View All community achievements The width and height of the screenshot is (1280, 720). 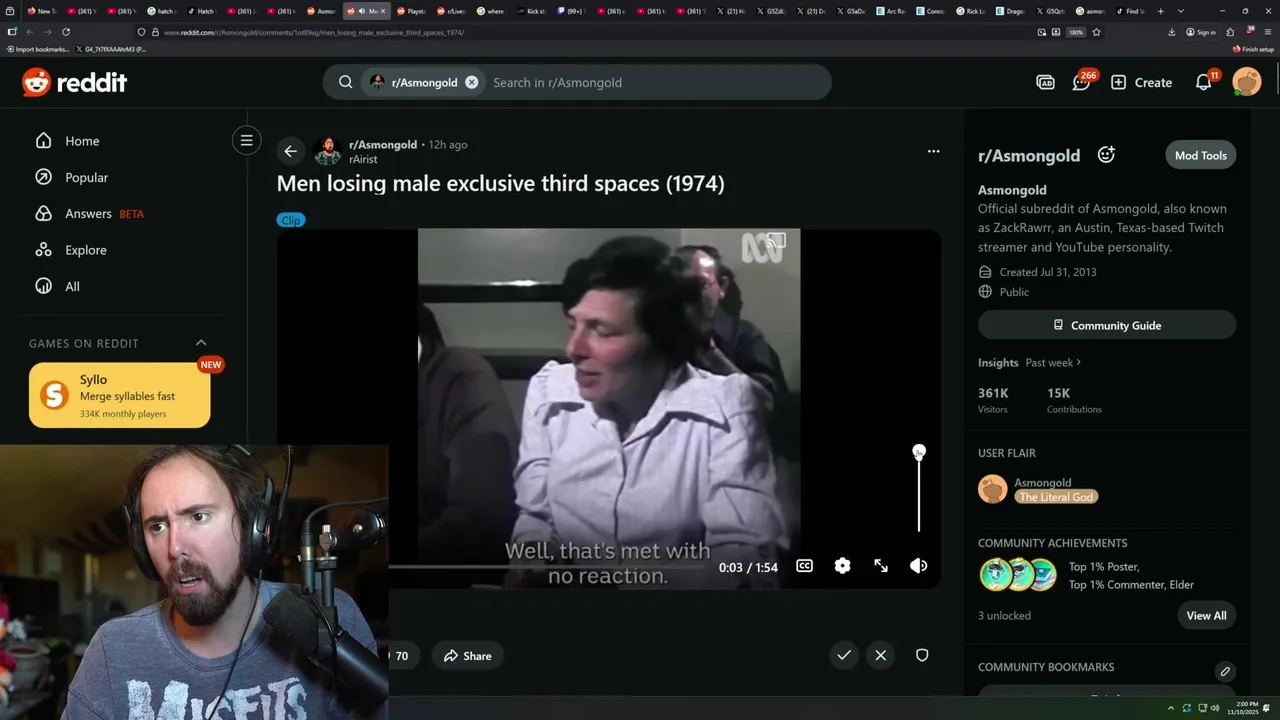1206,615
